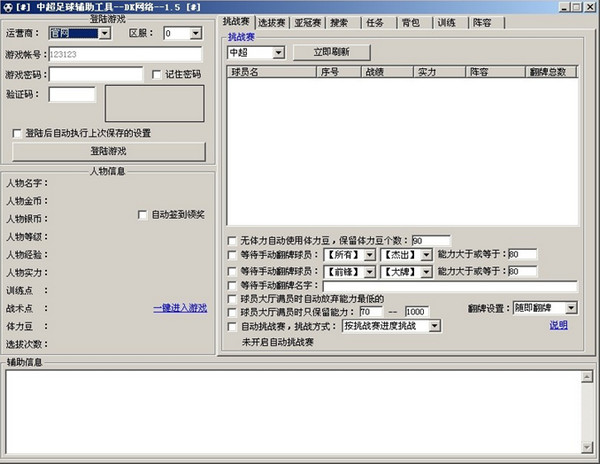600x464 pixels.
Task: Switch to the 搜索 tab
Action: 339,23
